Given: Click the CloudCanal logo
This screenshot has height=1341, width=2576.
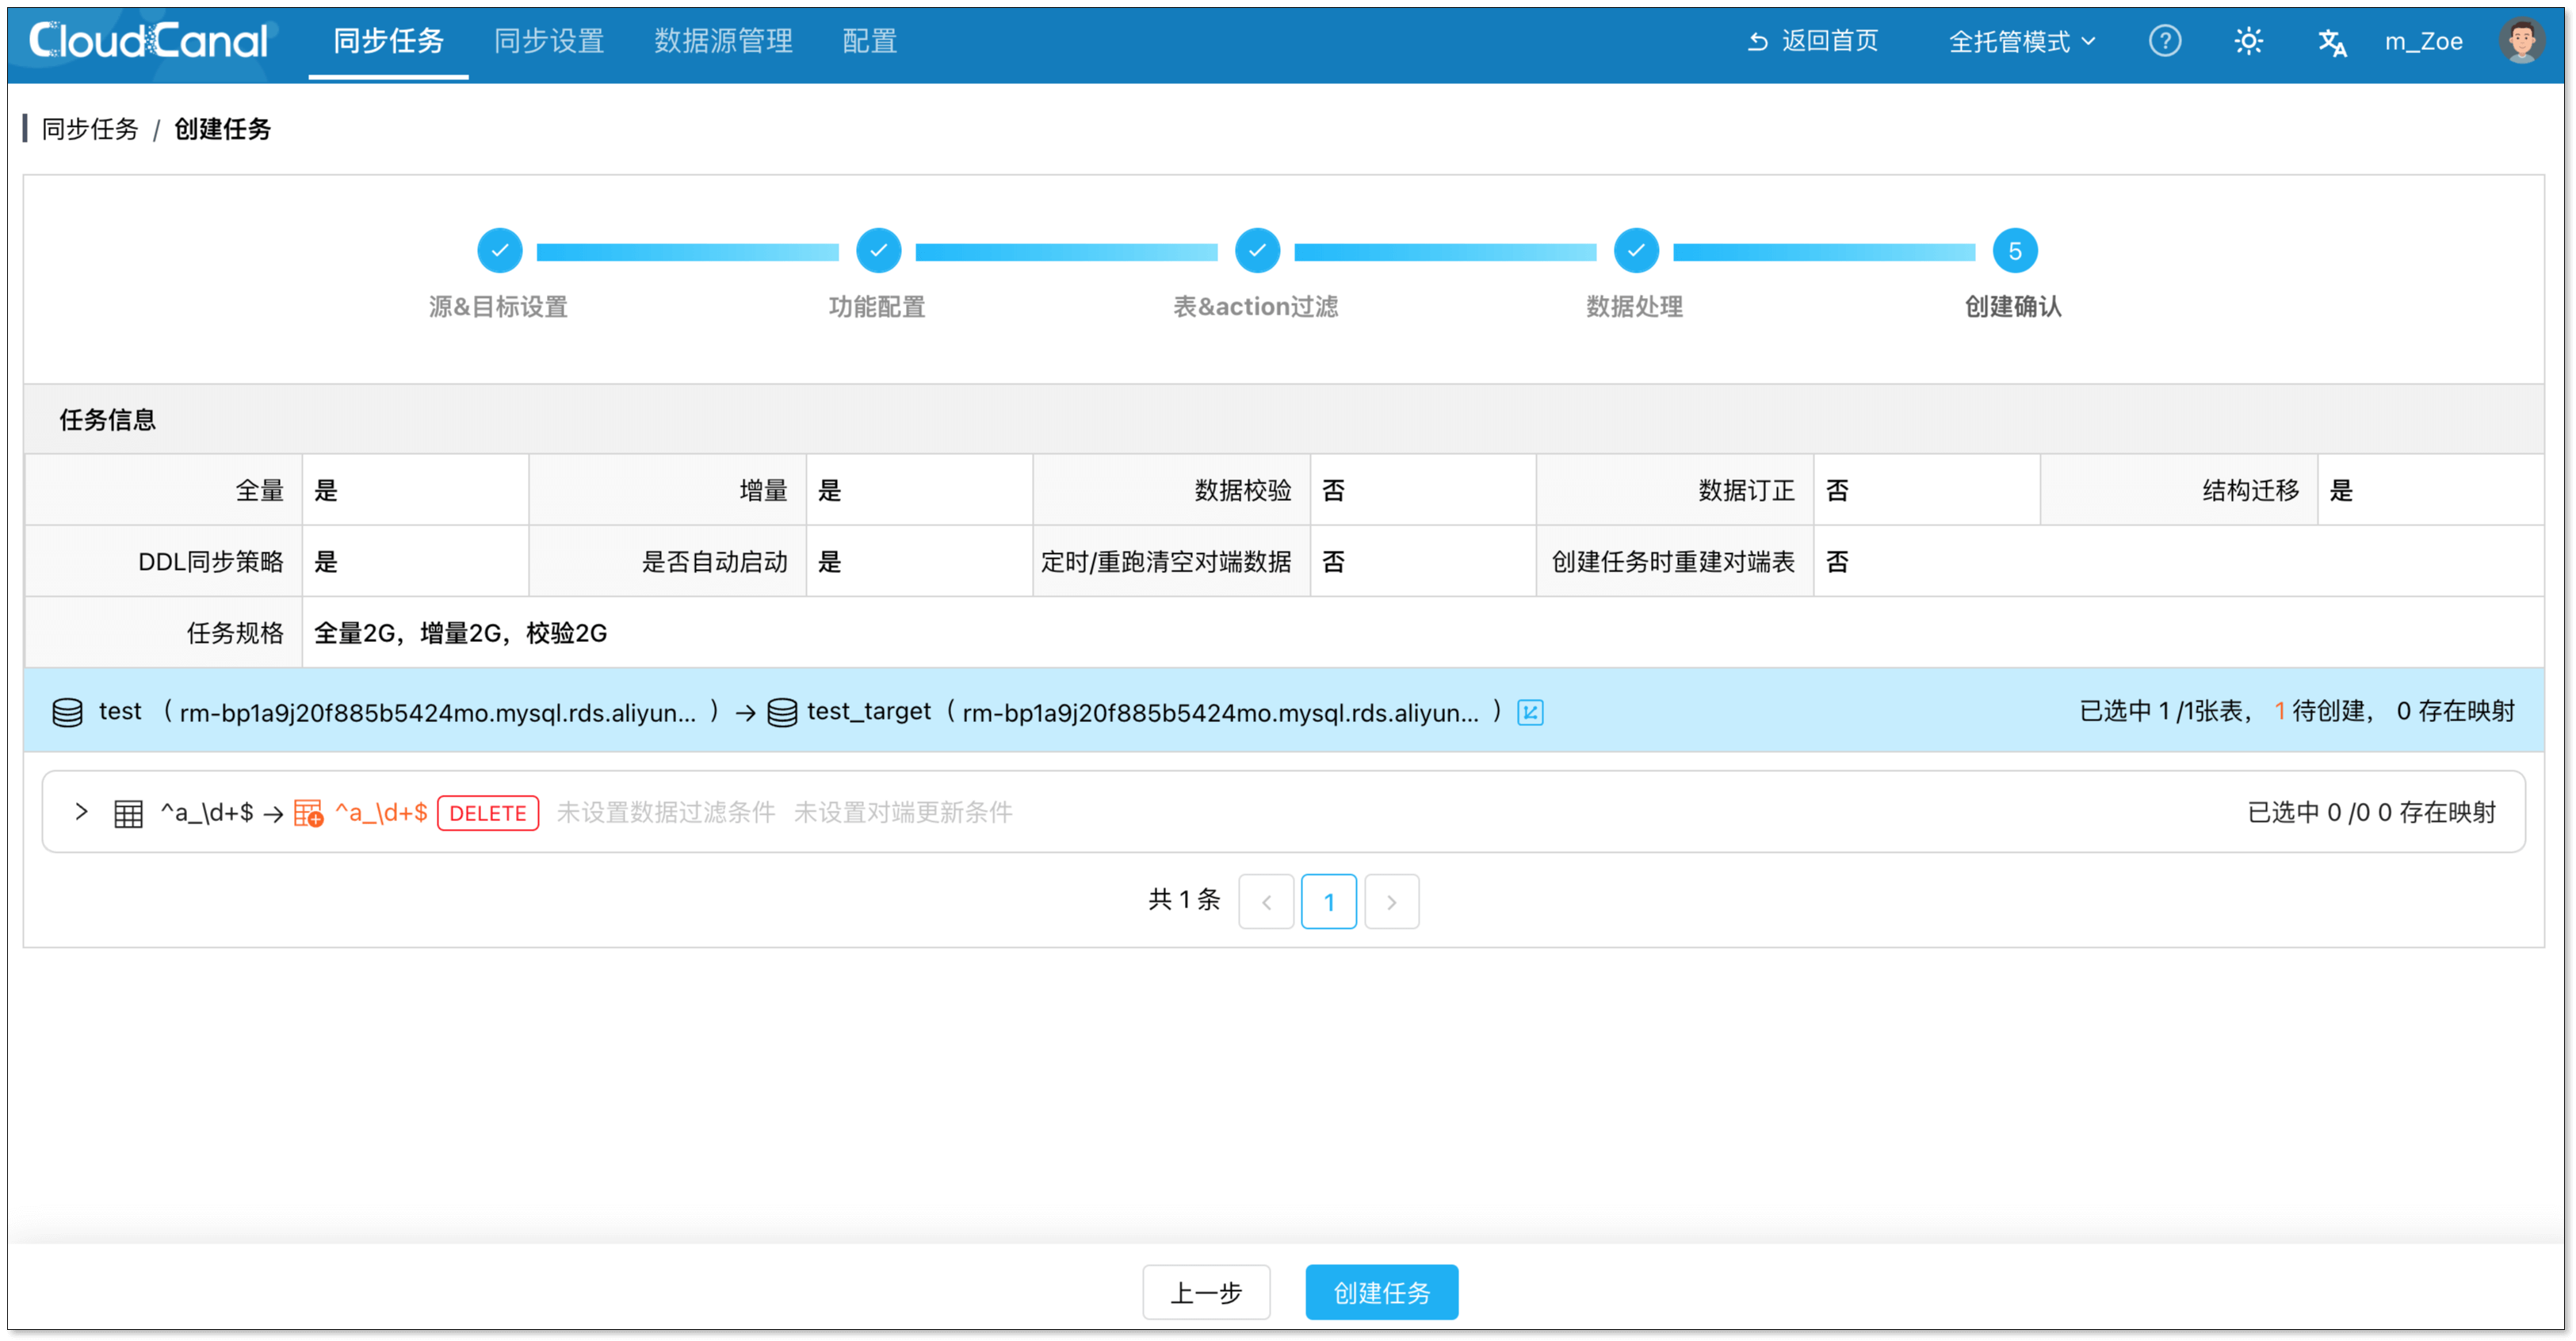Looking at the screenshot, I should (148, 41).
